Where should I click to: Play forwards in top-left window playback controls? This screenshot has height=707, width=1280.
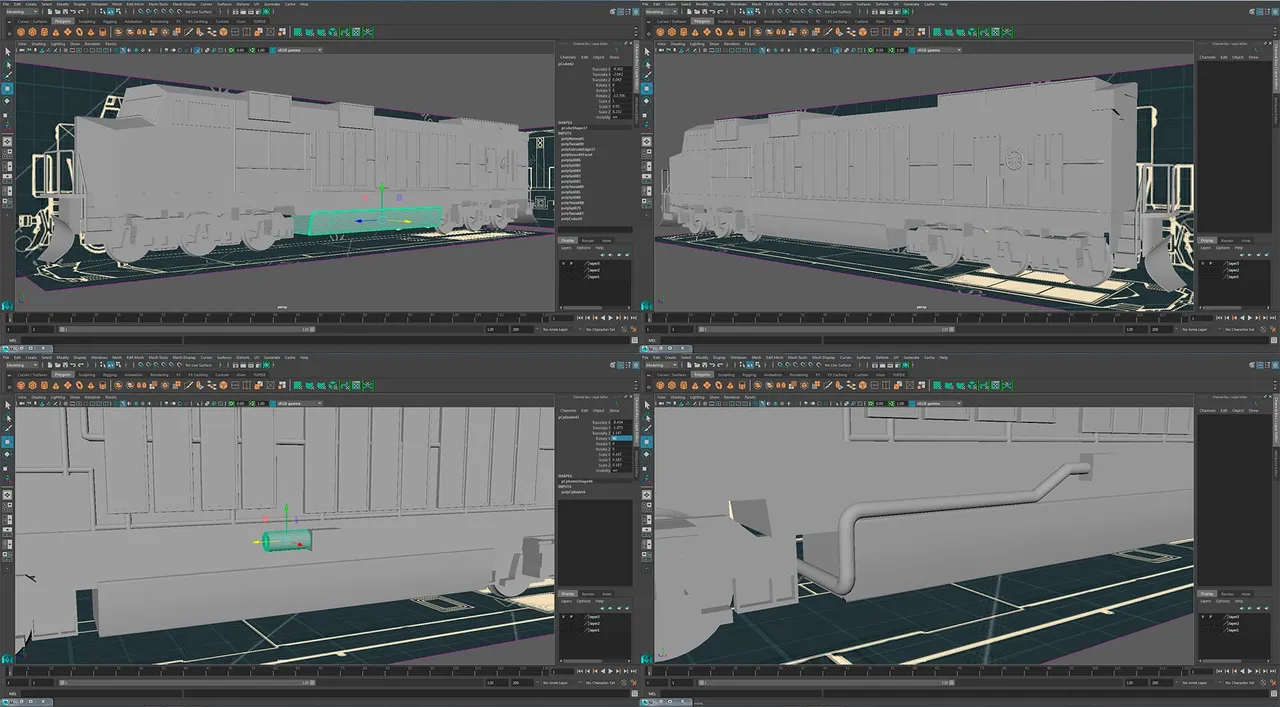[x=610, y=318]
